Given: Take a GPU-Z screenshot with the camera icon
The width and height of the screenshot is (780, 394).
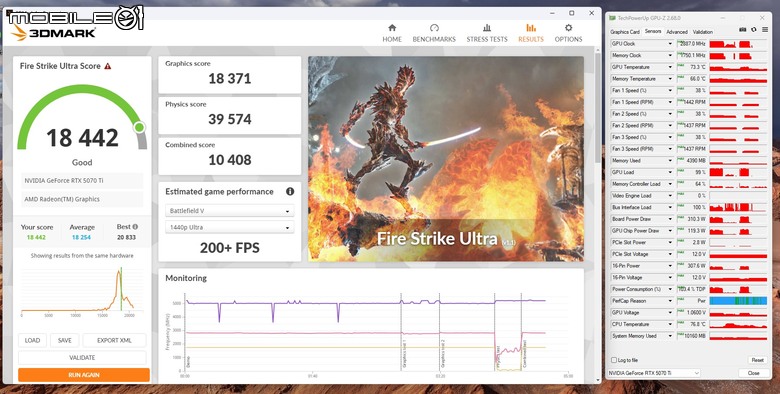Looking at the screenshot, I should pyautogui.click(x=742, y=31).
